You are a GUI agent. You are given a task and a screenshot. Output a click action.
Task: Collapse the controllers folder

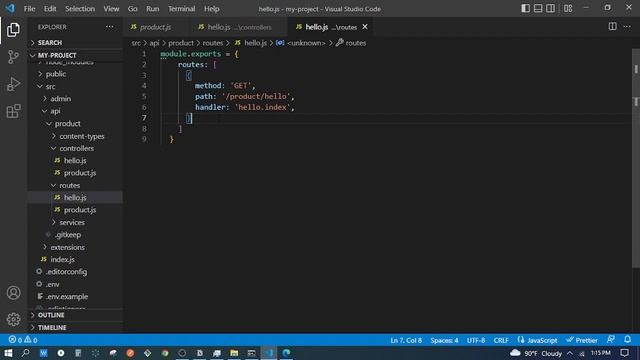[x=76, y=148]
